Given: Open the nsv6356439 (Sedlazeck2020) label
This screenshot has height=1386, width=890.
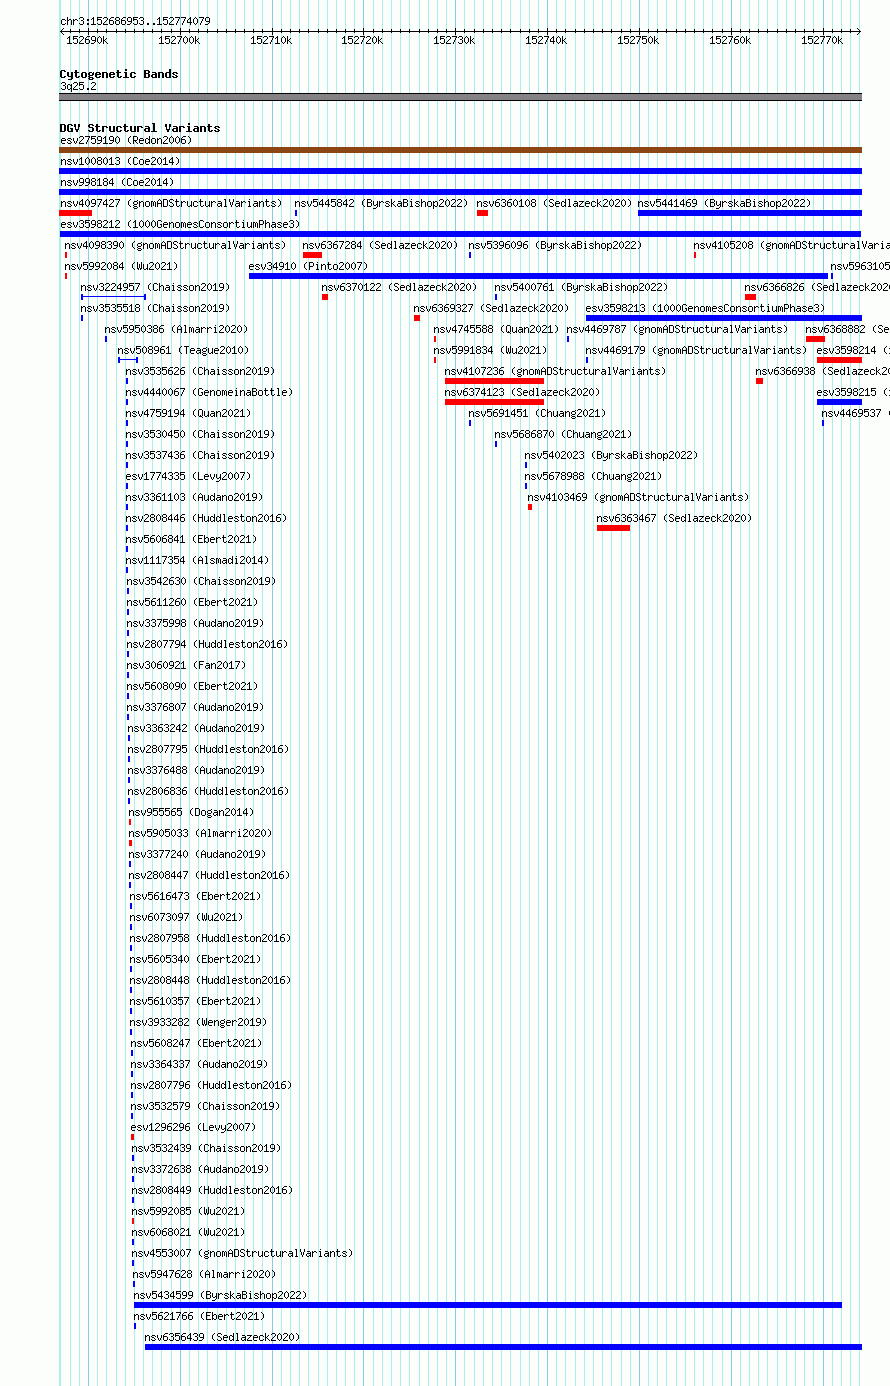Looking at the screenshot, I should coord(222,1337).
